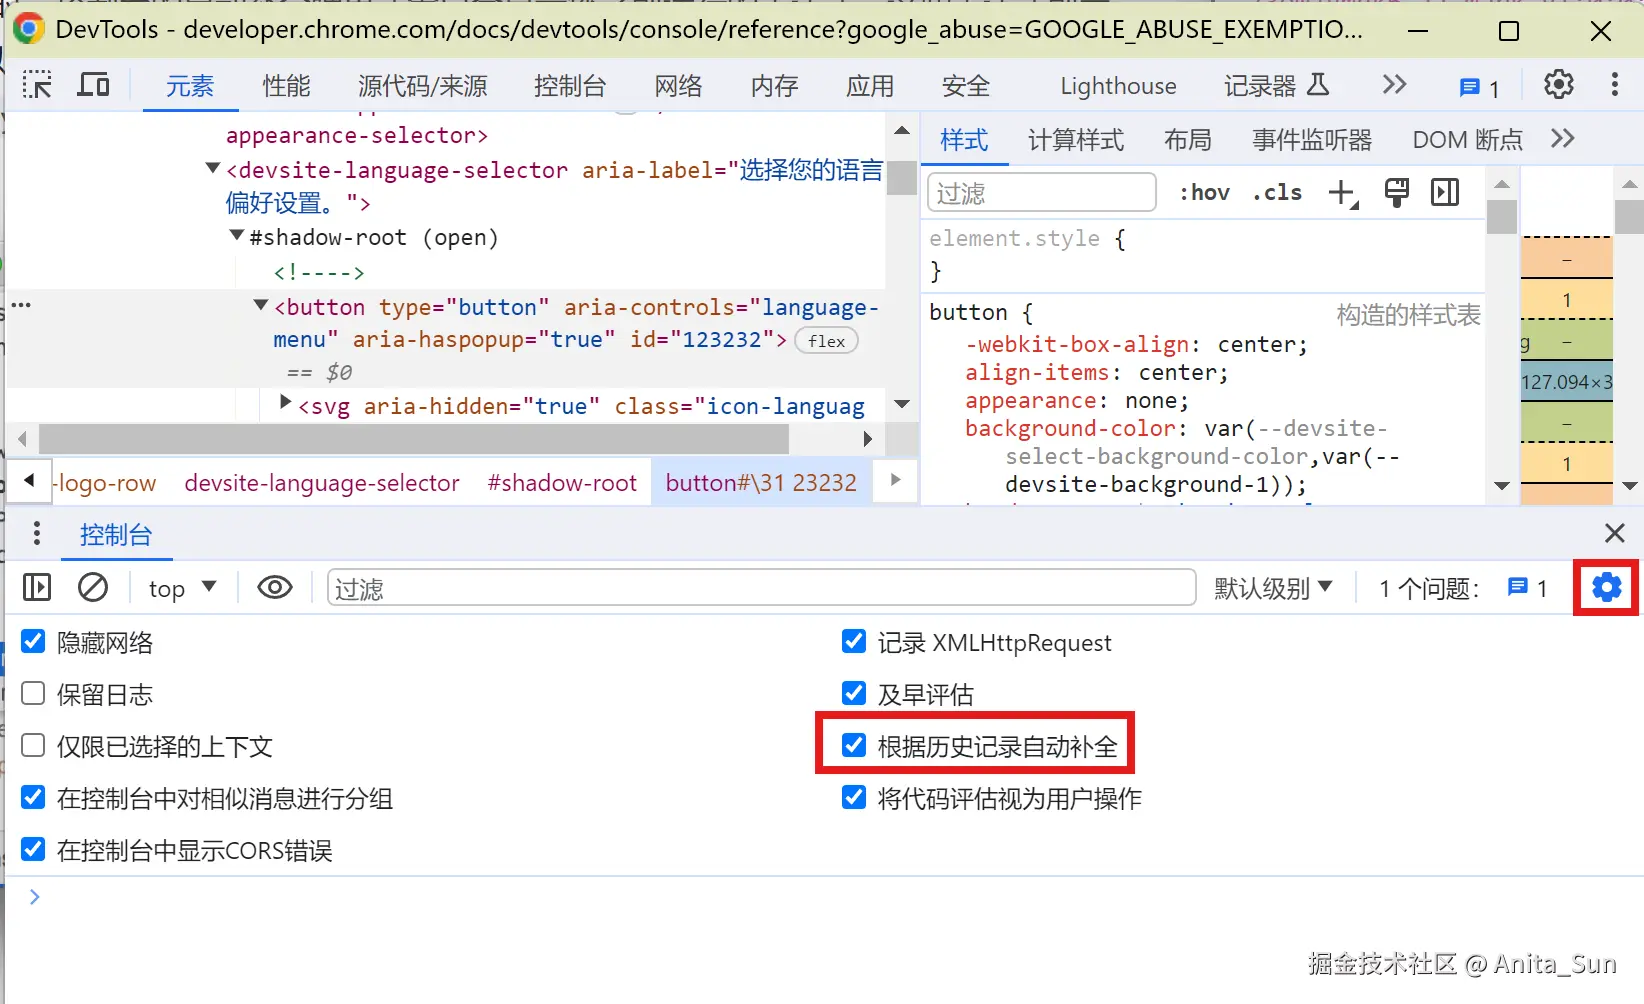Viewport: 1644px width, 1004px height.
Task: Select the #shadow-root breadcrumb
Action: point(562,483)
